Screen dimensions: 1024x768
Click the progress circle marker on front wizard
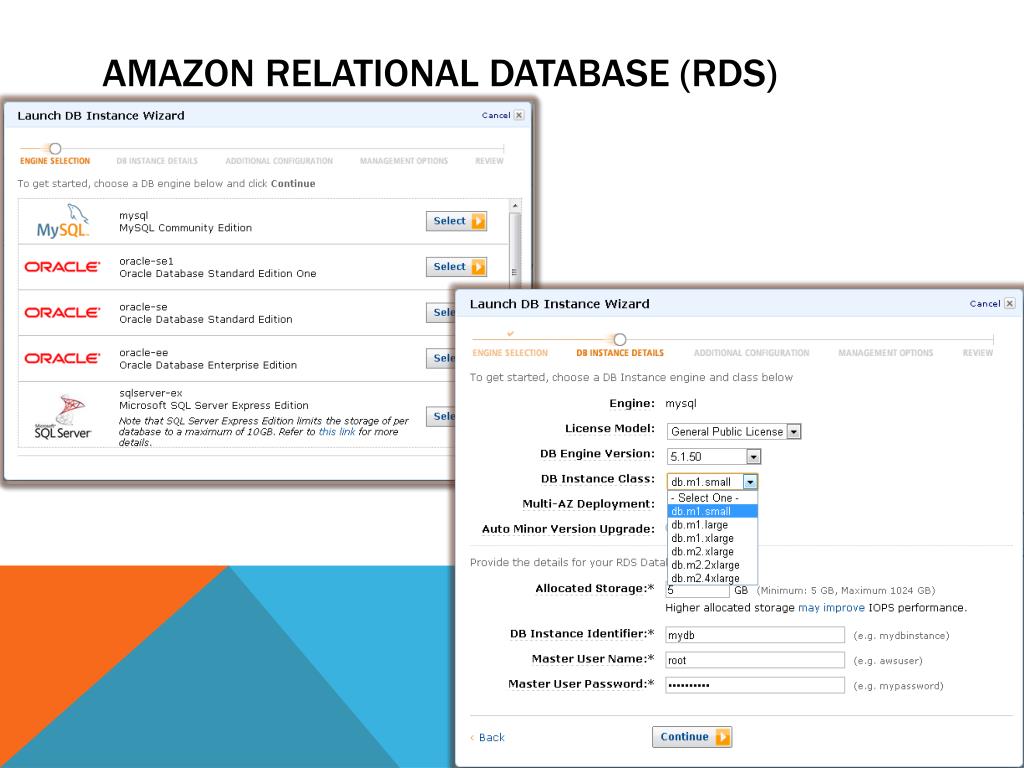(x=620, y=340)
